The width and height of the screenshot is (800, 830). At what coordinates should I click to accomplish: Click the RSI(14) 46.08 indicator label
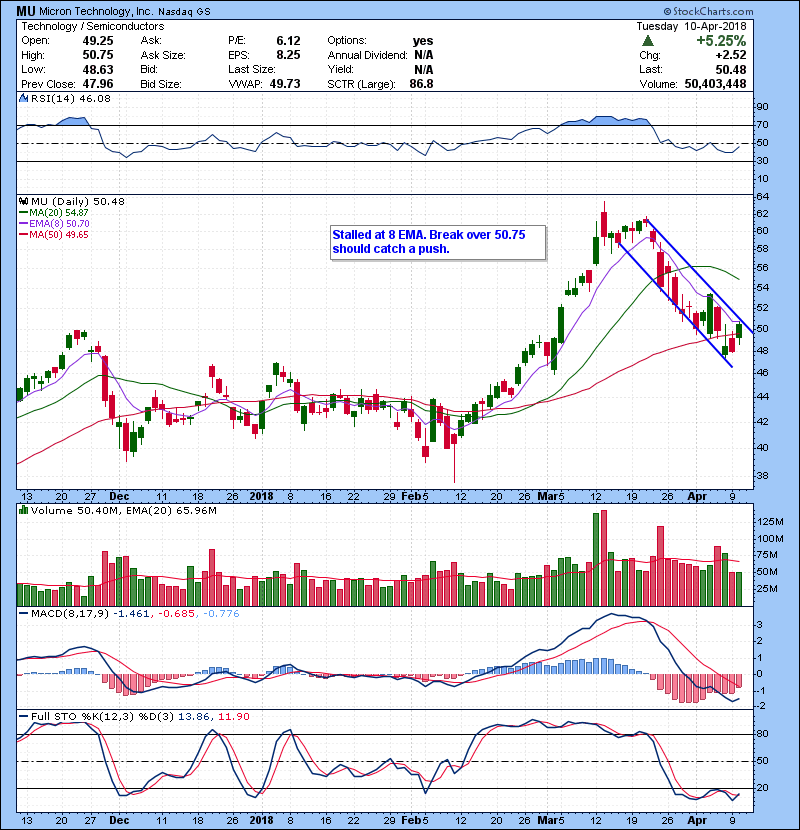tap(71, 98)
